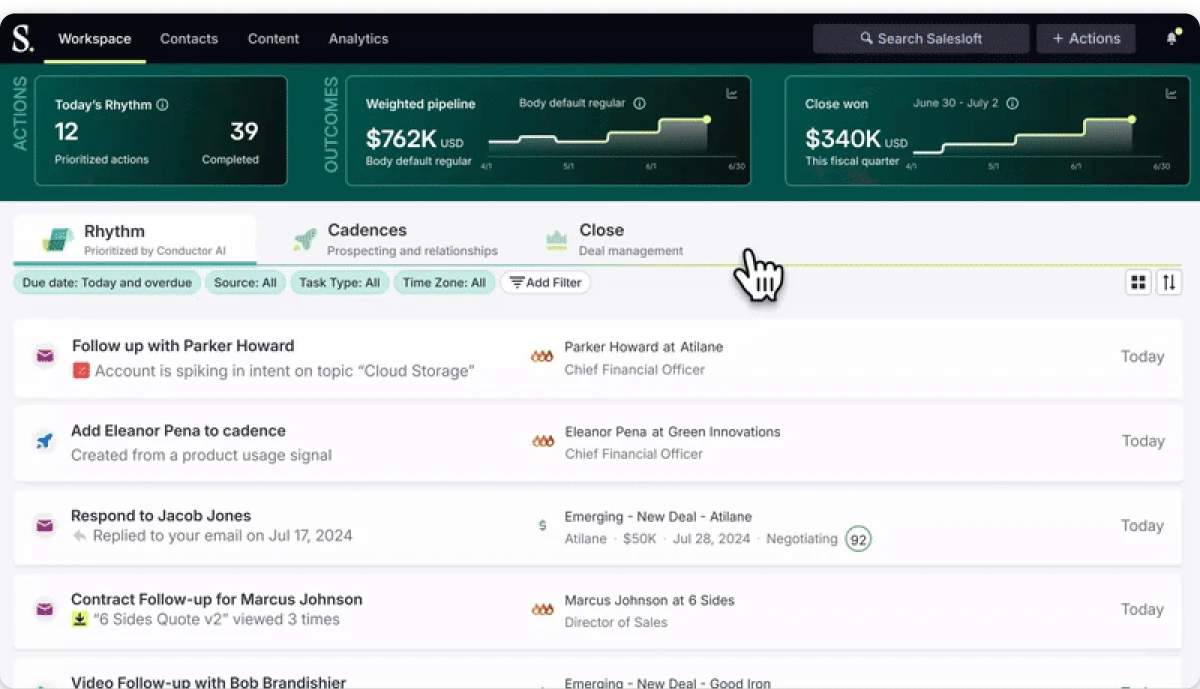
Task: Click dollar deal icon for Emerging - New Deal - Atilane
Action: point(543,525)
